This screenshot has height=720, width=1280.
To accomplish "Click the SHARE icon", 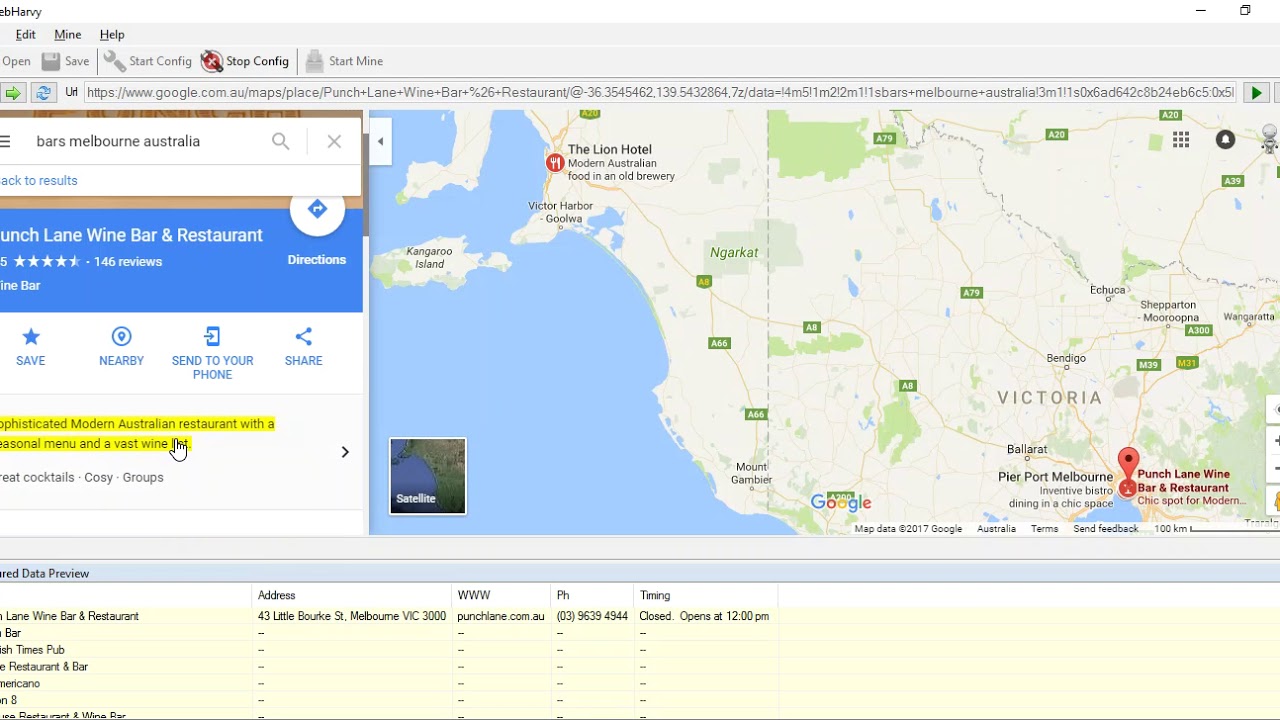I will (x=304, y=337).
